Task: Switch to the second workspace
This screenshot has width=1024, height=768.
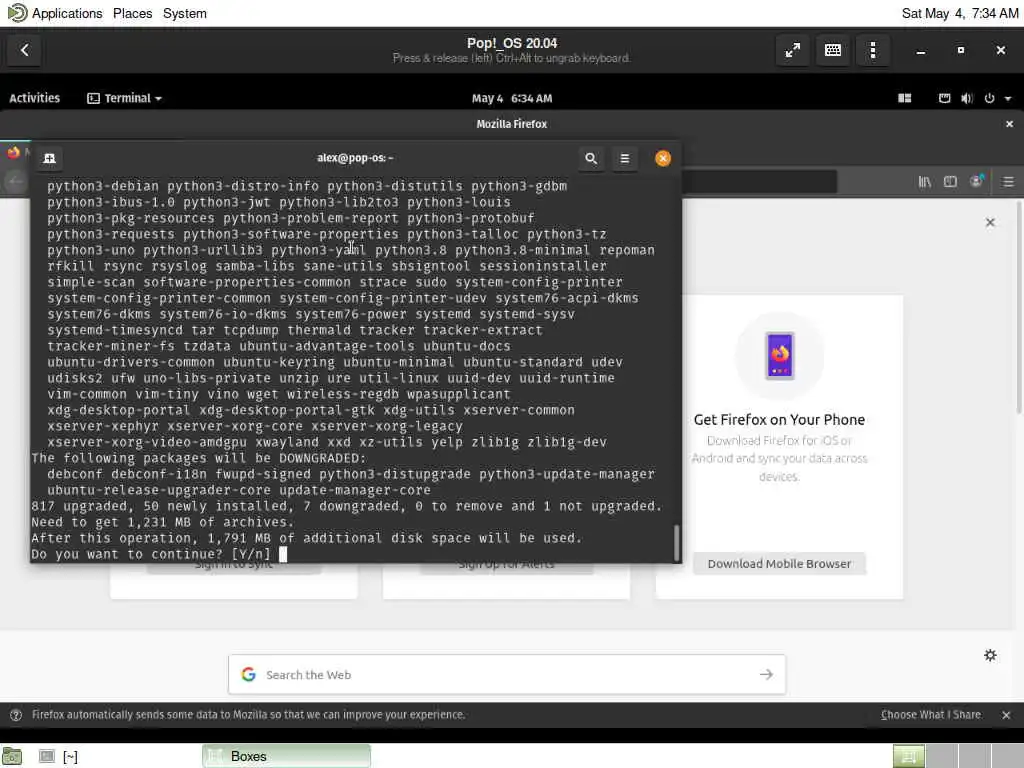Action: pos(942,756)
